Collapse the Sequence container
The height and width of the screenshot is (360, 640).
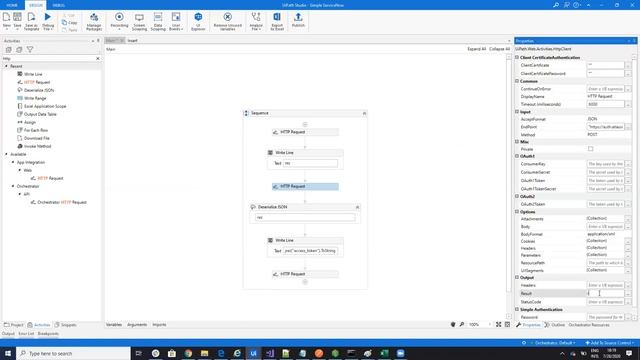[364, 113]
